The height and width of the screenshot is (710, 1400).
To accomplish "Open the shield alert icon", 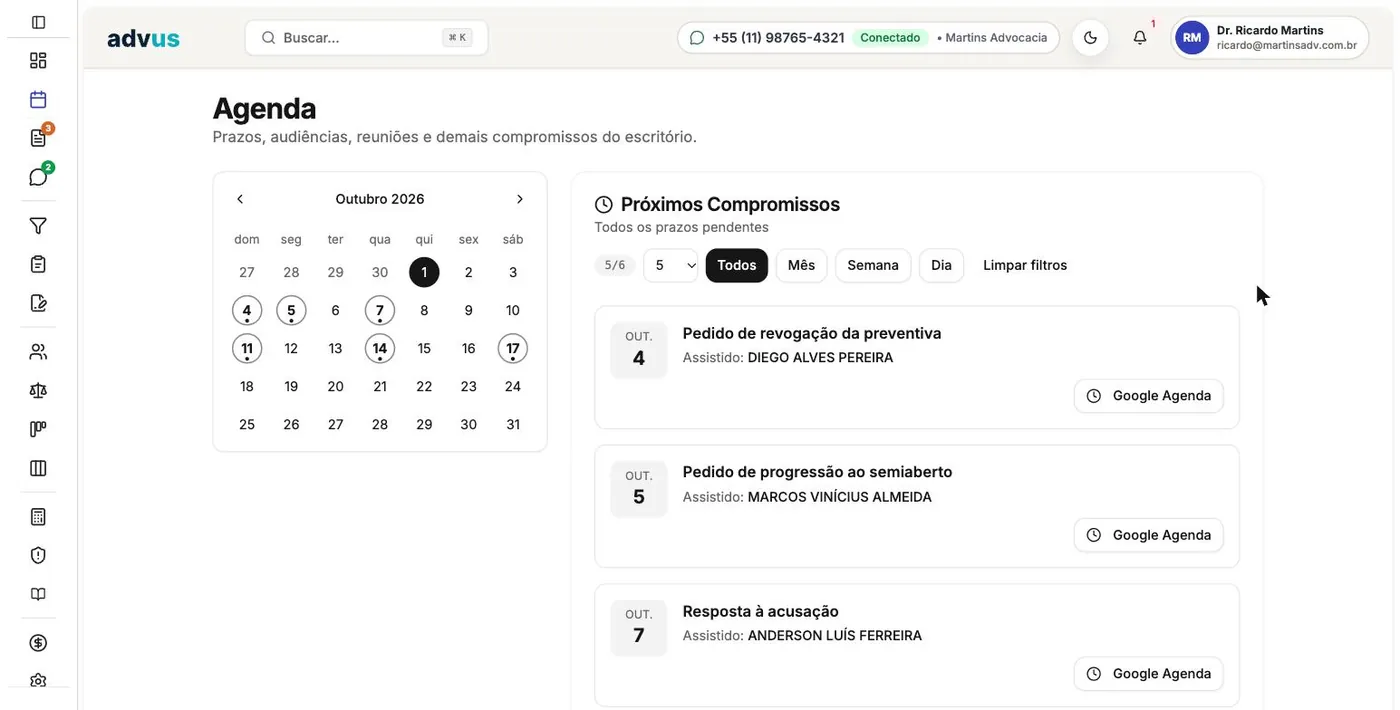I will click(38, 555).
